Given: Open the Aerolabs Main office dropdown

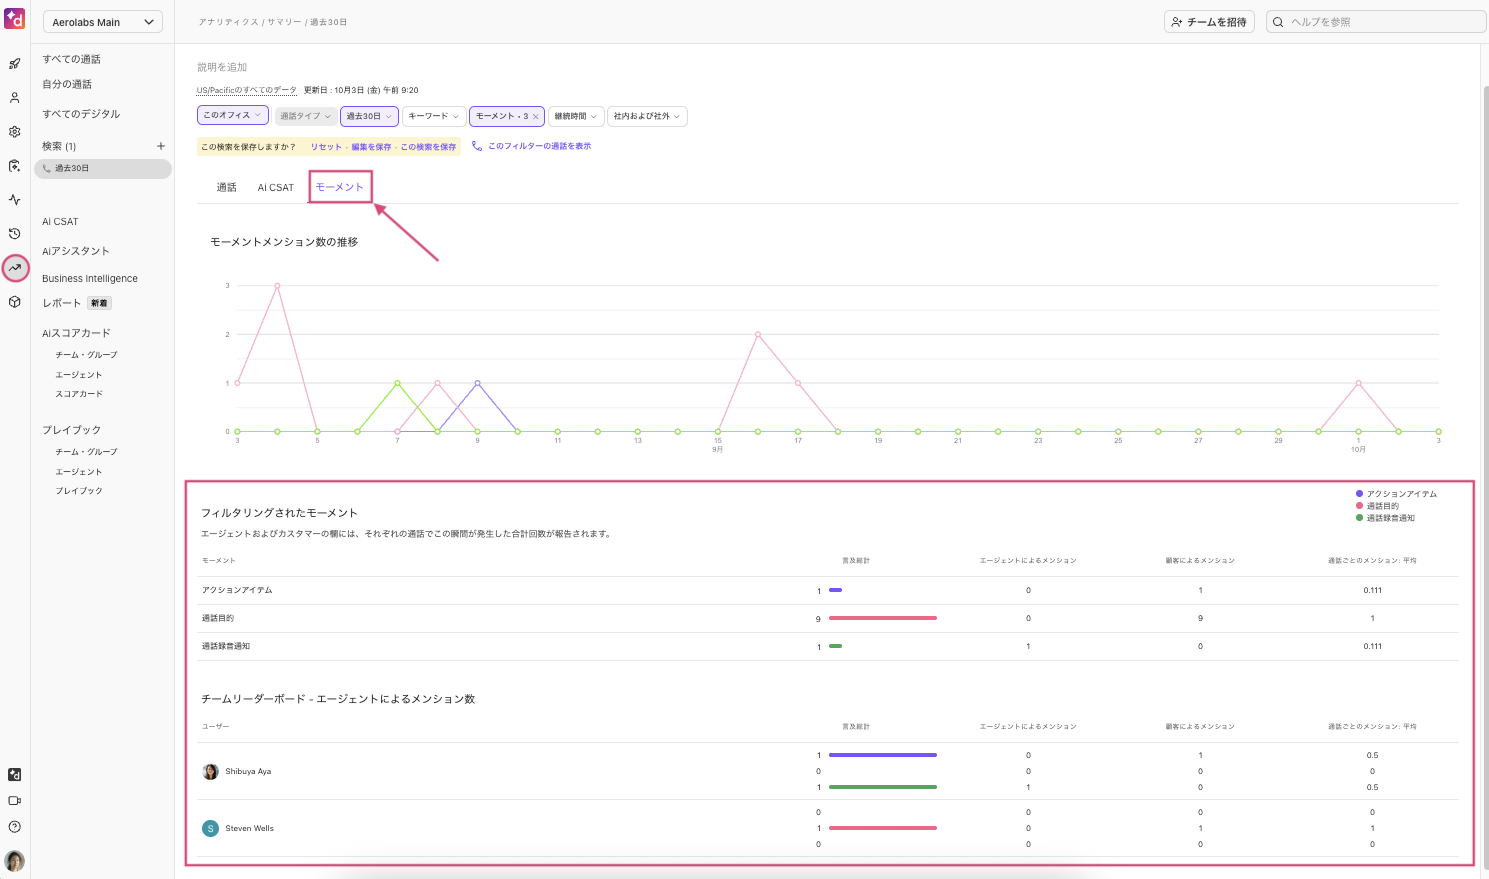Looking at the screenshot, I should click(103, 22).
